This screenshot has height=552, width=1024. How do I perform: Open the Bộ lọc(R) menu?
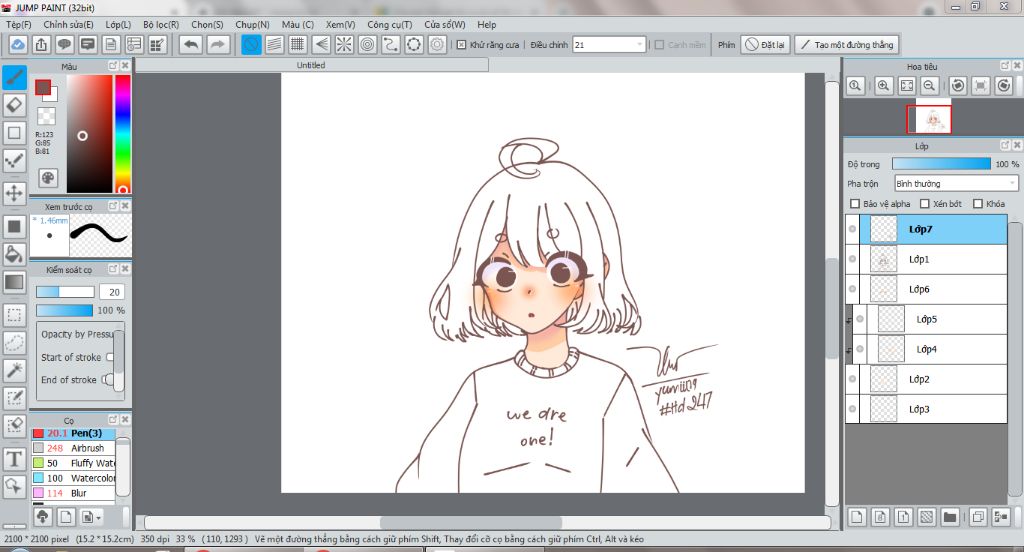click(161, 24)
